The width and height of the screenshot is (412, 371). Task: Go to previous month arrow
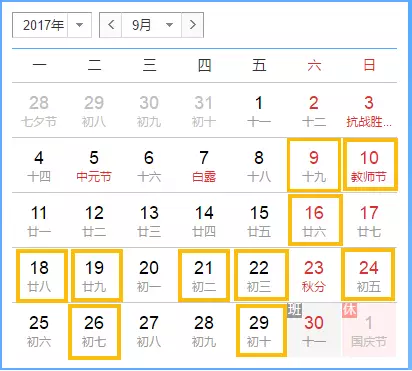[x=111, y=25]
